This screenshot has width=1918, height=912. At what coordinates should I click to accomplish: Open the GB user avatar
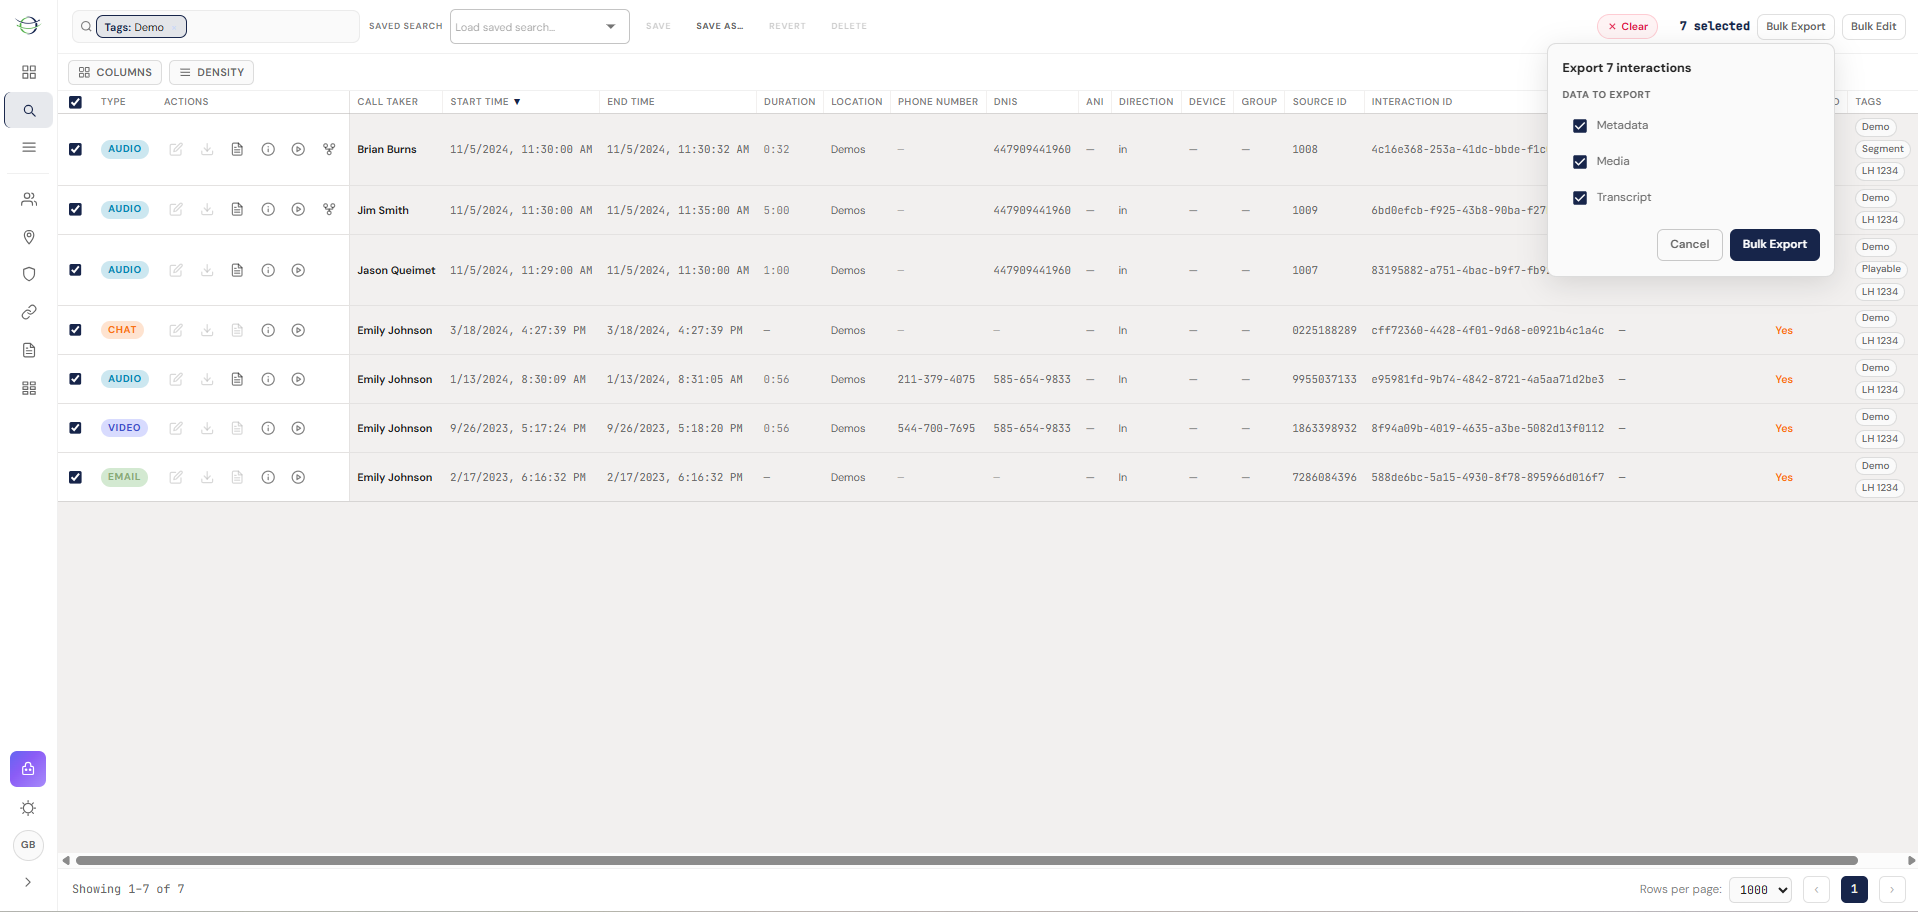(x=28, y=845)
